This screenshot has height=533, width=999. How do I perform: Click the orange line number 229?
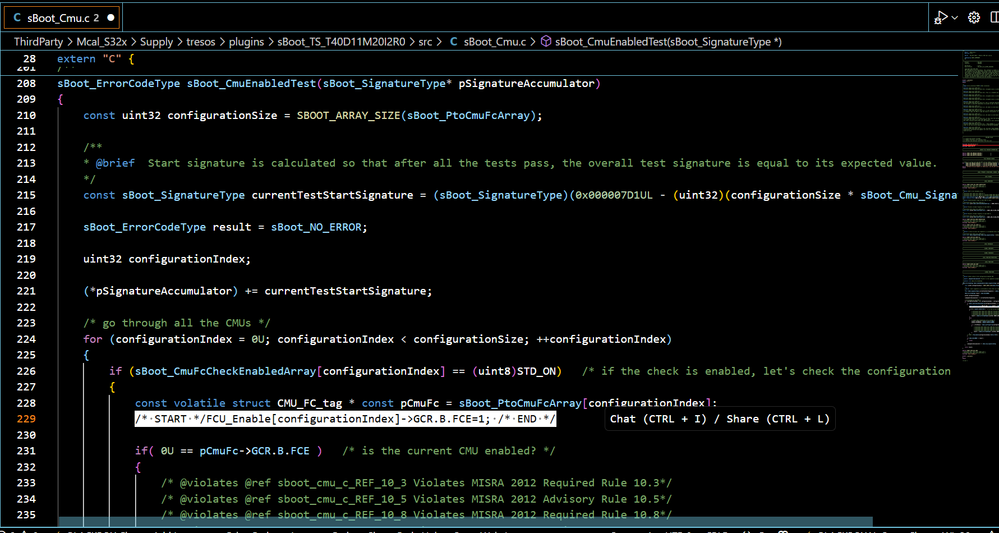click(x=26, y=419)
